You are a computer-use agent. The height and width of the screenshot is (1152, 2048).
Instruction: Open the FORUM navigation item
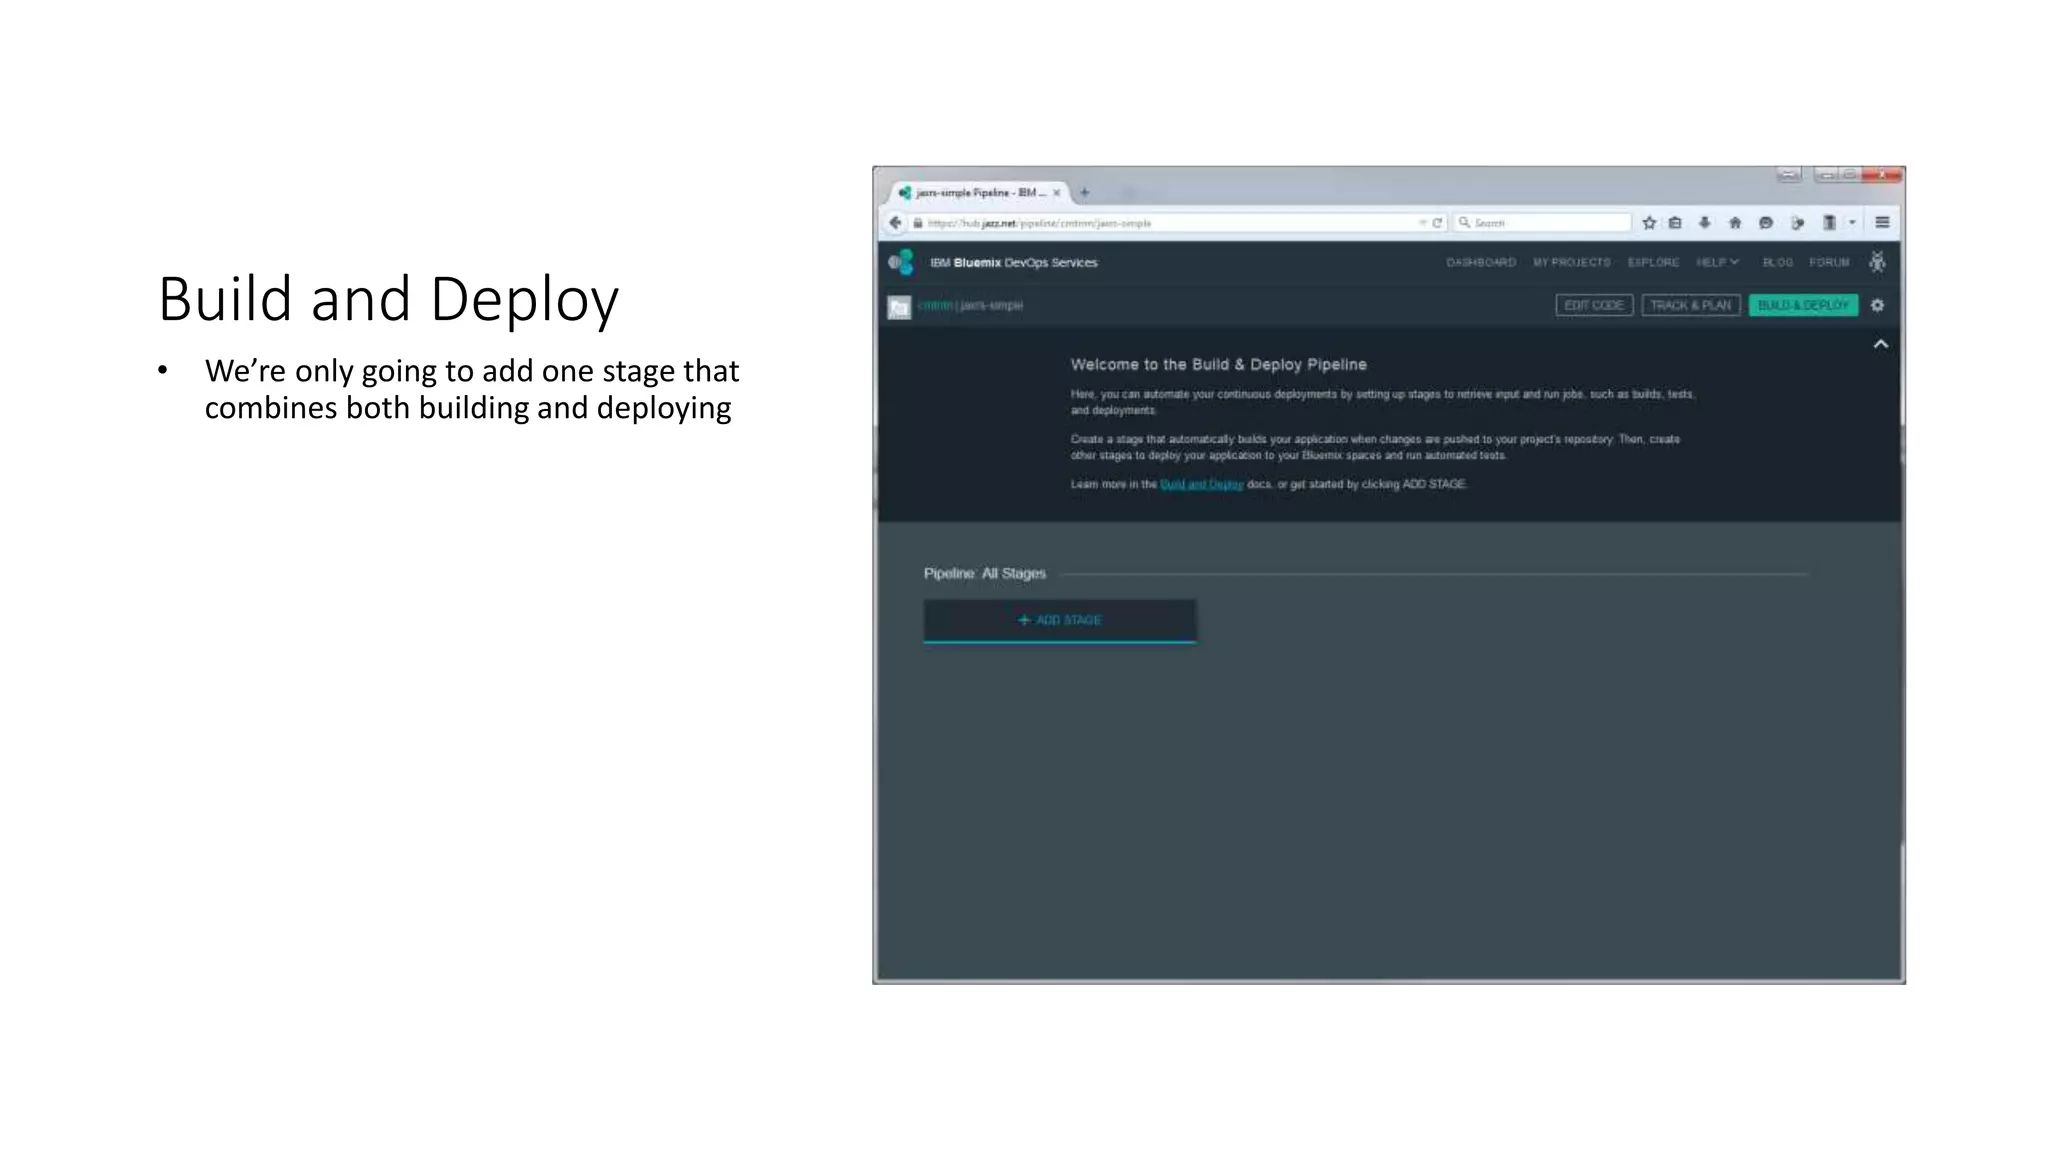[x=1829, y=262]
